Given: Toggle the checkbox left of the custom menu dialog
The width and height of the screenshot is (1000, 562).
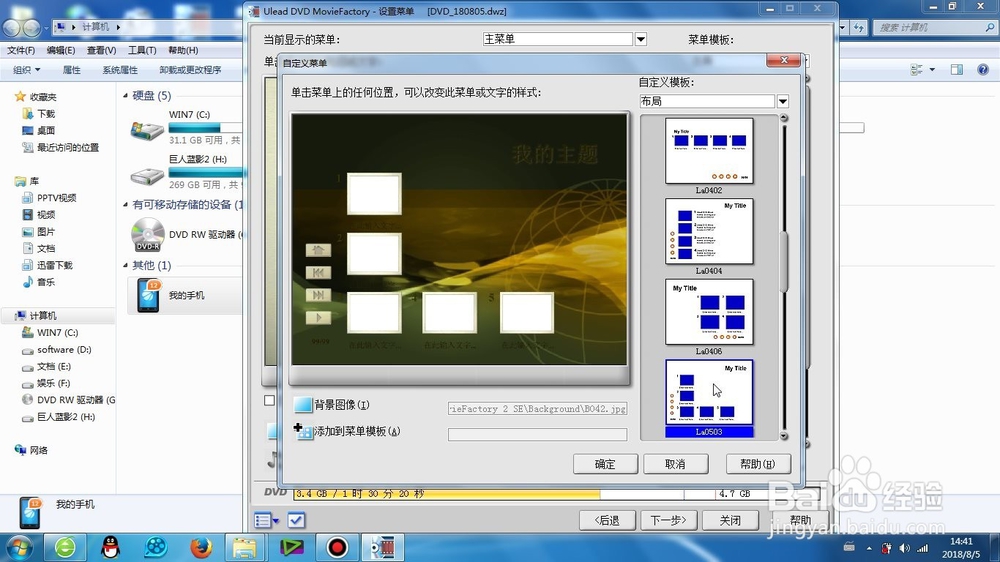Looking at the screenshot, I should (x=269, y=401).
